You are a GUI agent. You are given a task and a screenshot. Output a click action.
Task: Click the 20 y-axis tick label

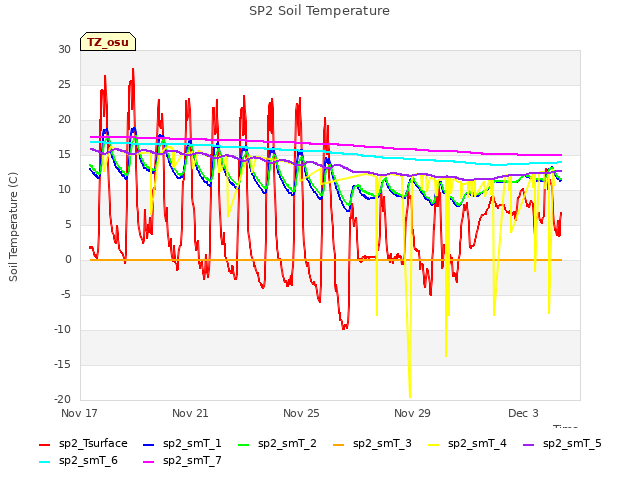tap(64, 120)
